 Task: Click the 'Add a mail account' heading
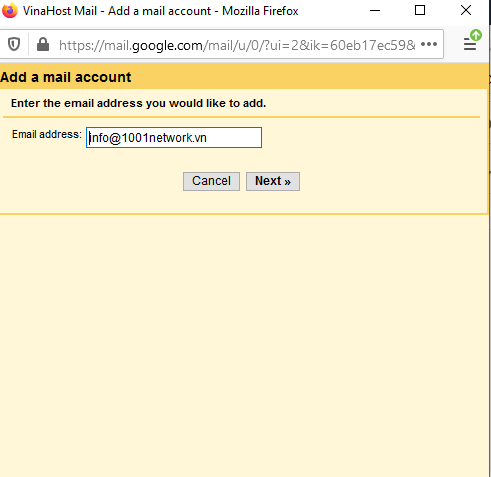66,77
